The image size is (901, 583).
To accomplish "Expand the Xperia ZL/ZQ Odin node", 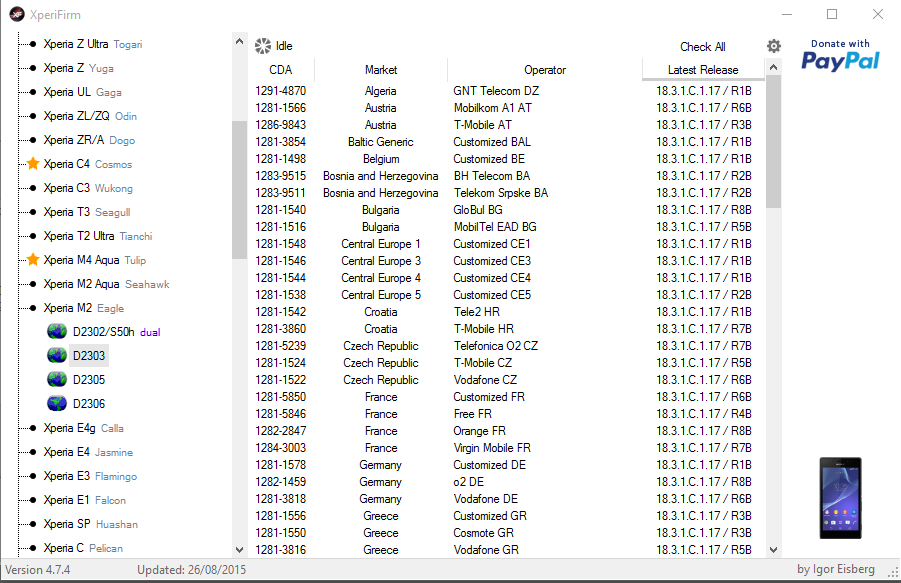I will click(33, 116).
